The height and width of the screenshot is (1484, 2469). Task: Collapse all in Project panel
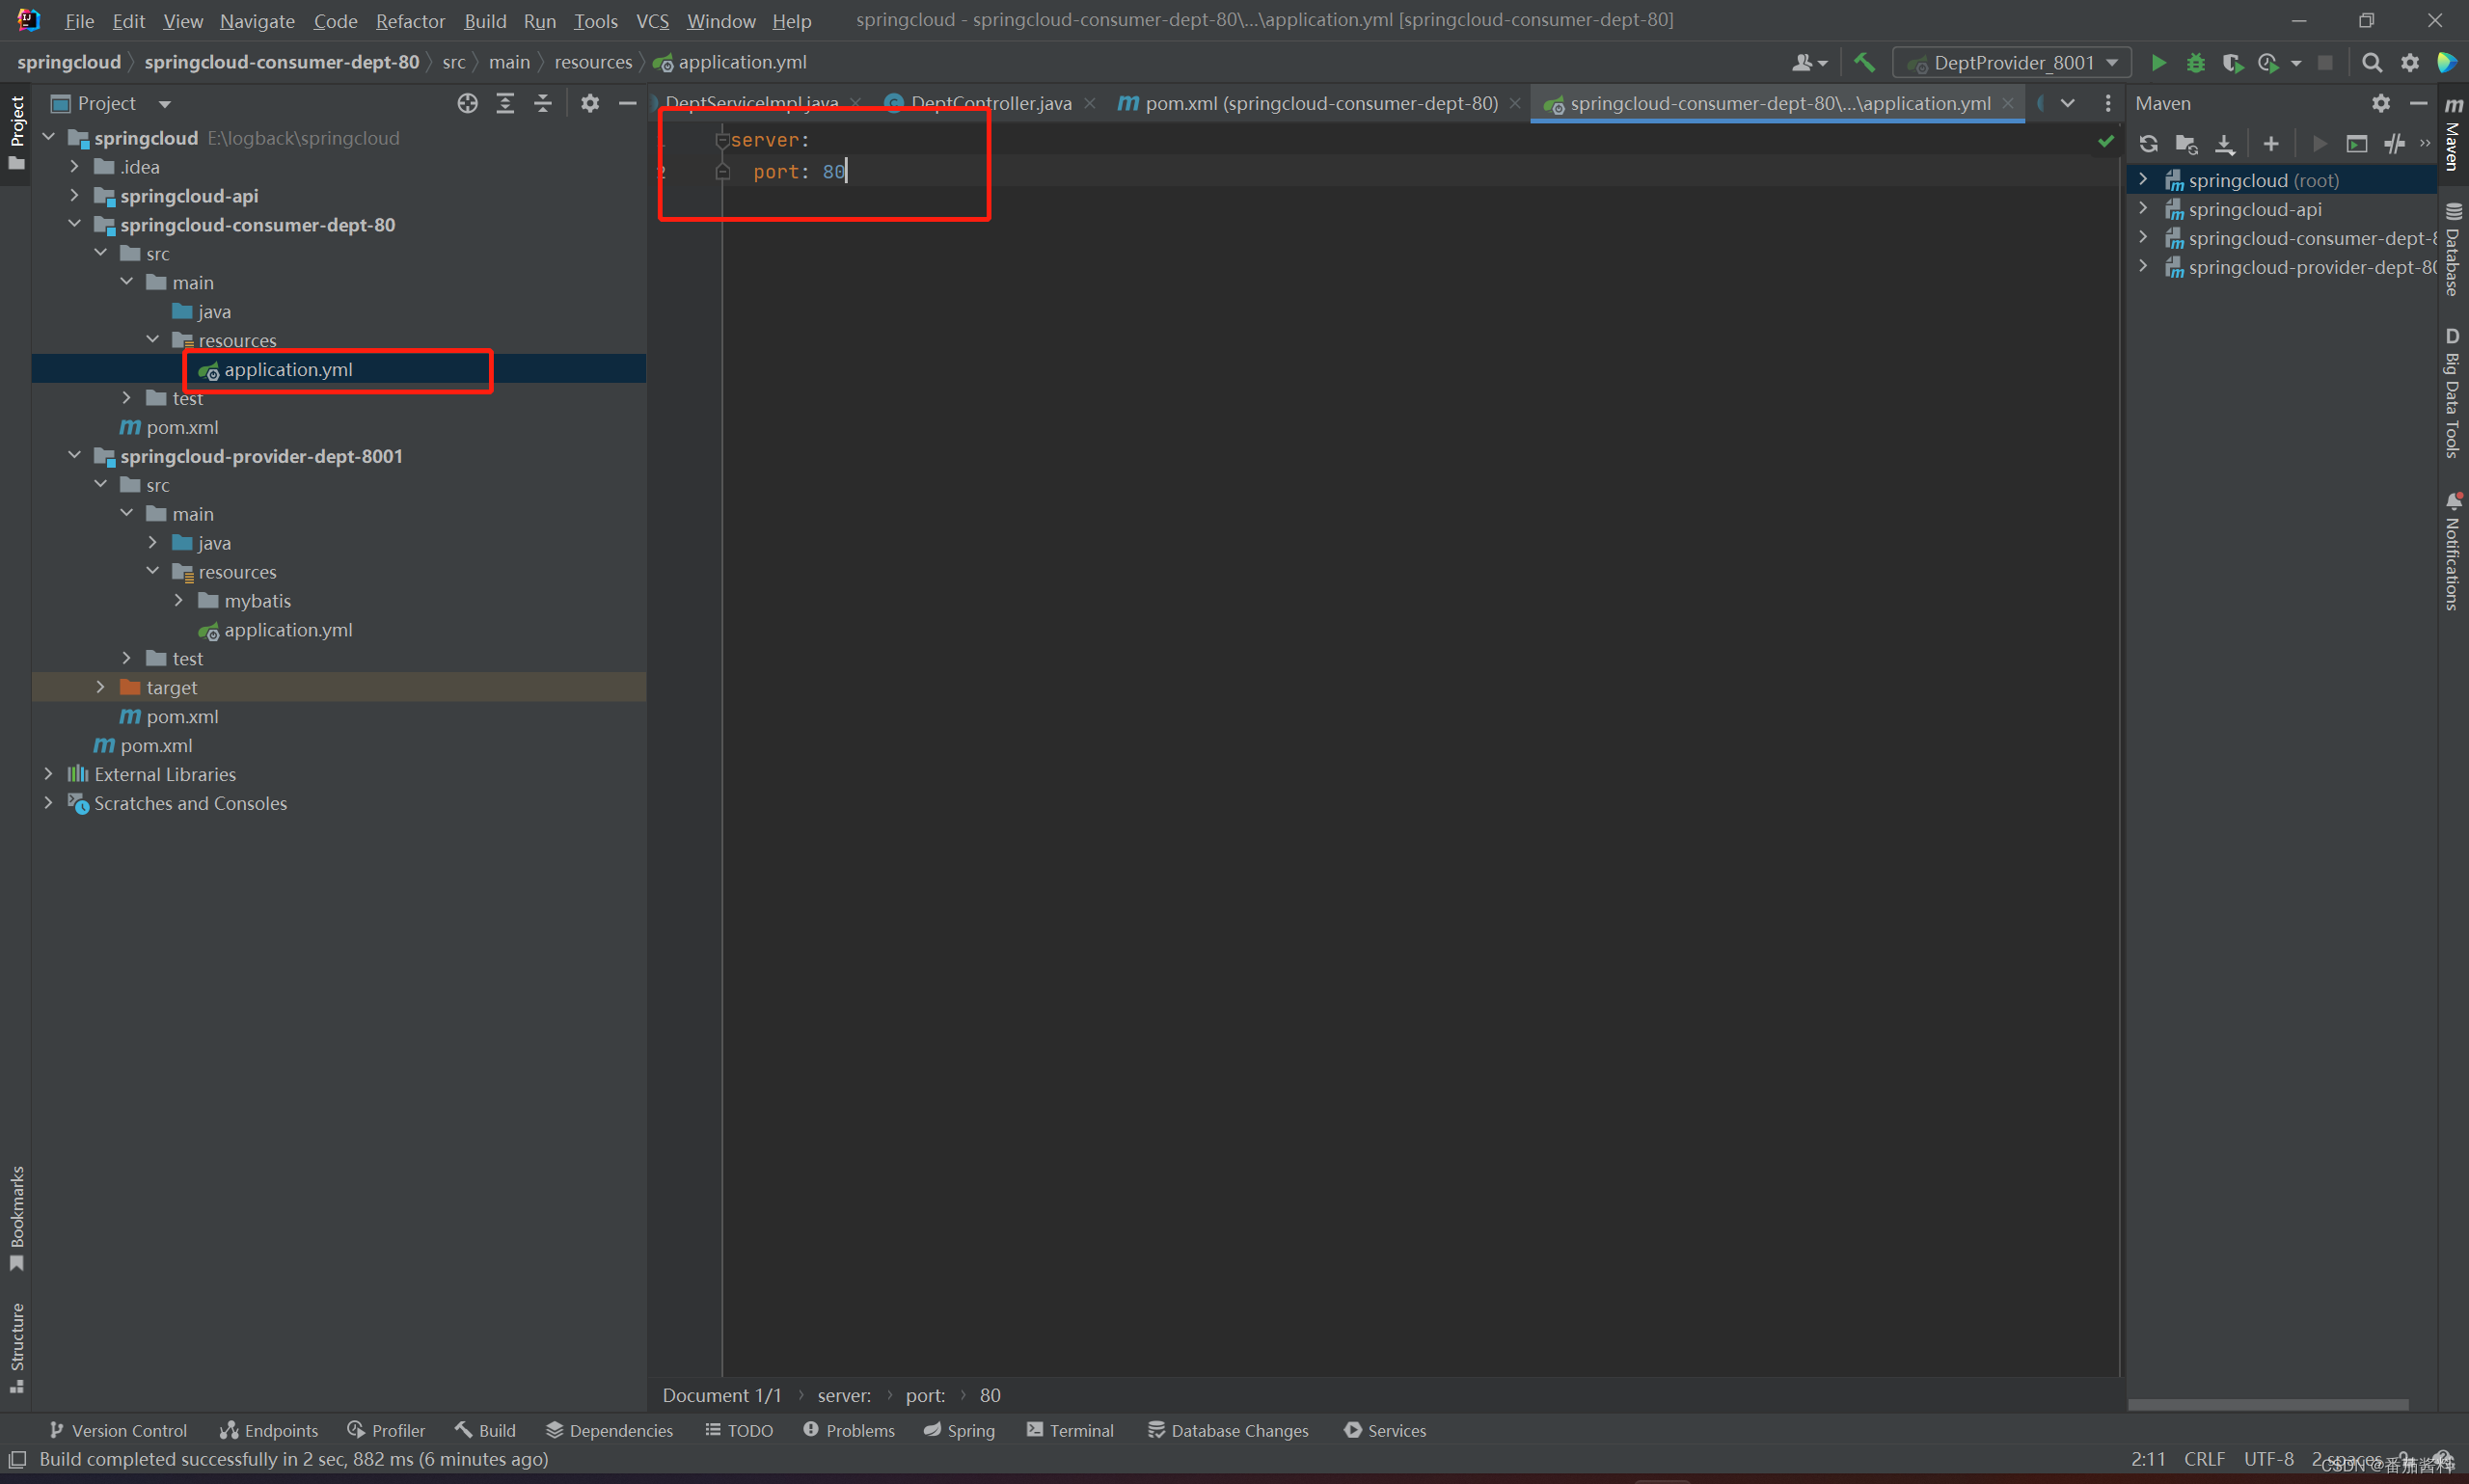point(543,104)
